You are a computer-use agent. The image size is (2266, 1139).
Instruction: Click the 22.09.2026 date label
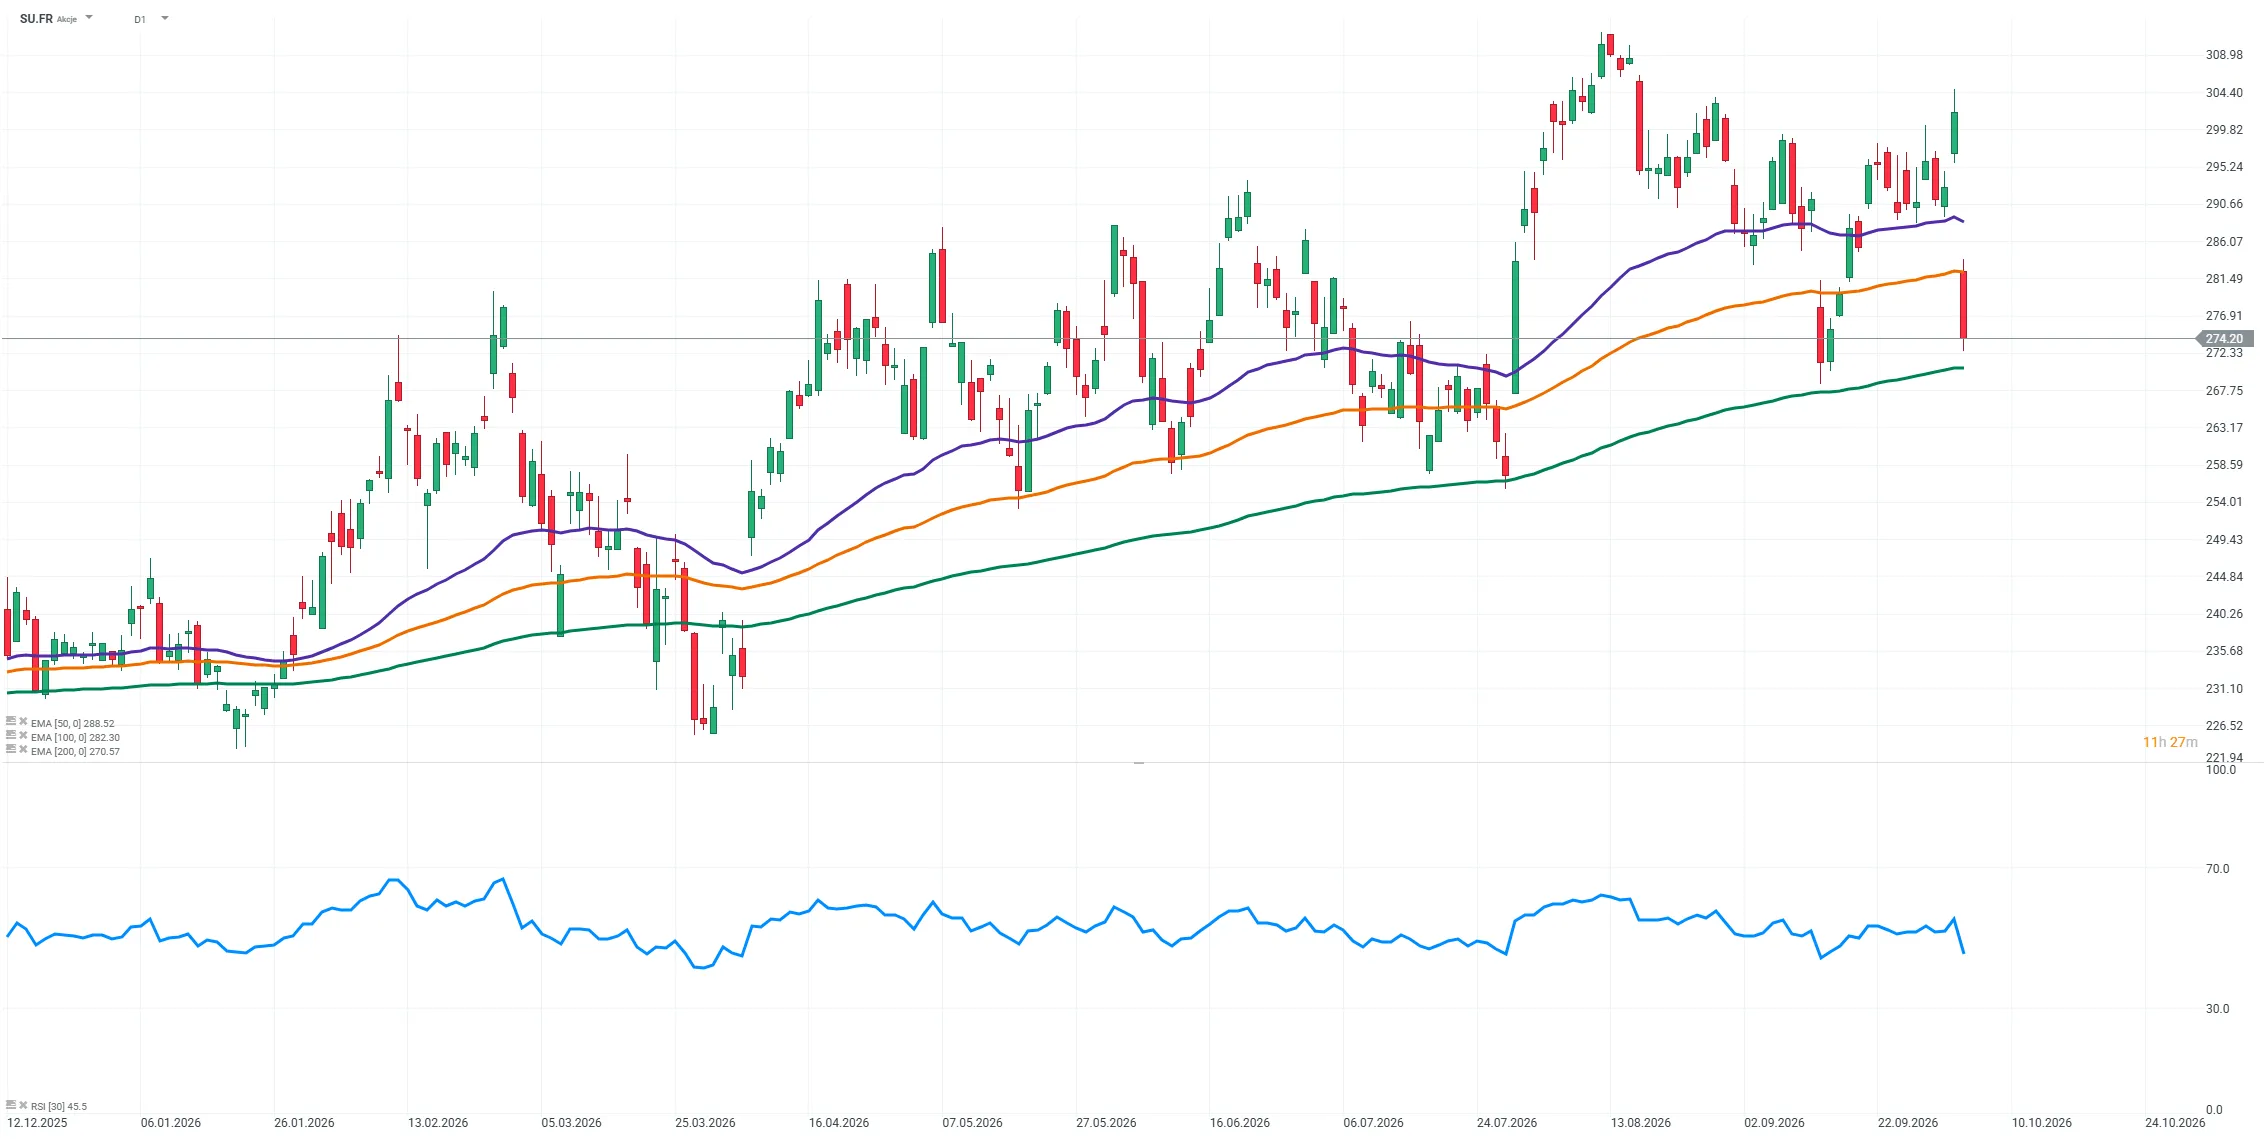(x=1908, y=1123)
